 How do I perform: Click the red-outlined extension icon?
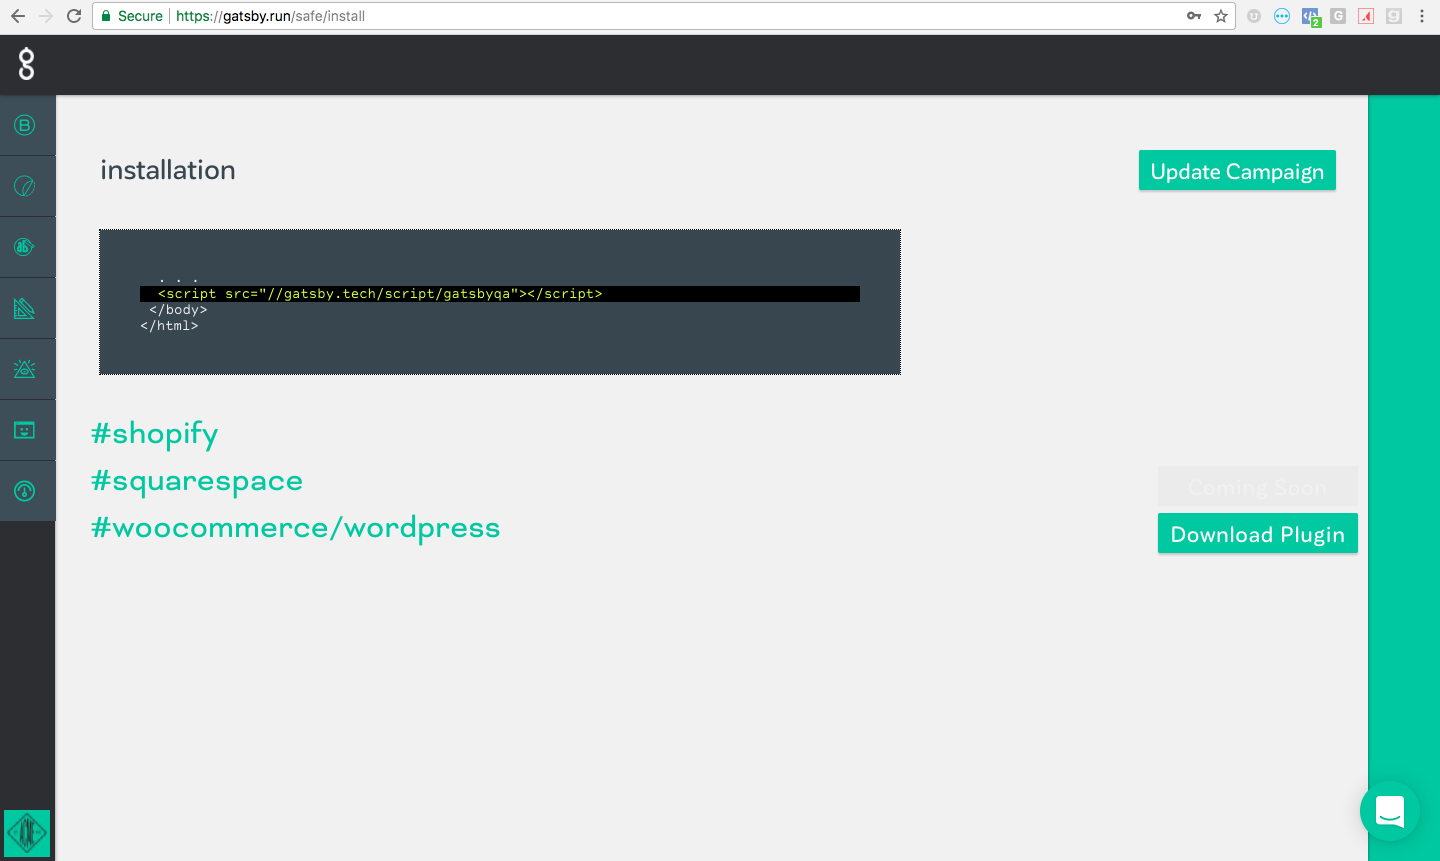(x=1366, y=16)
